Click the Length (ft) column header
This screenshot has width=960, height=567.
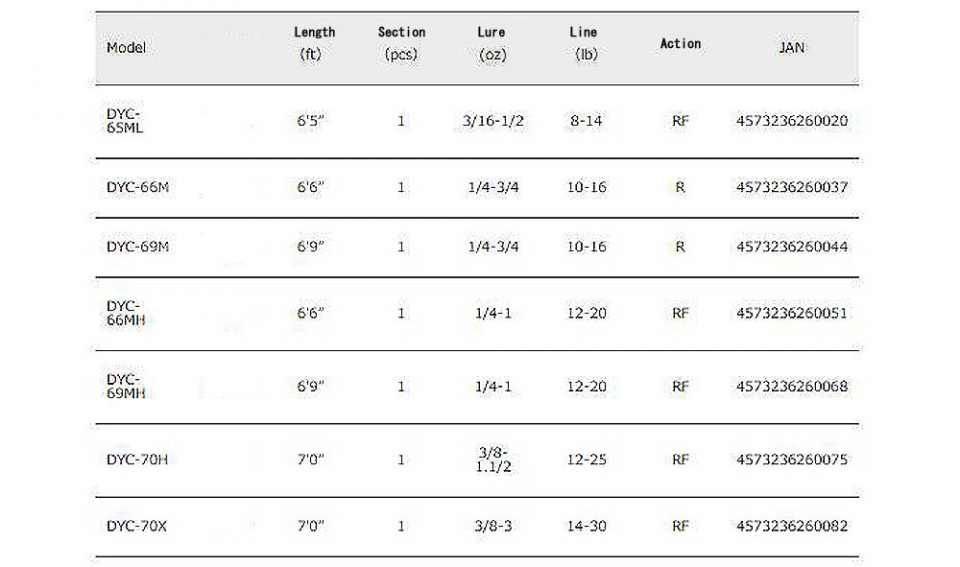[314, 43]
